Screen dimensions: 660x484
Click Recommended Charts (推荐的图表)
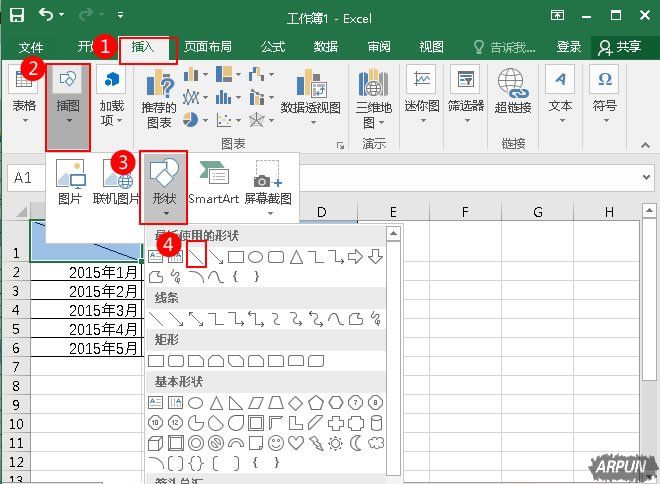159,99
